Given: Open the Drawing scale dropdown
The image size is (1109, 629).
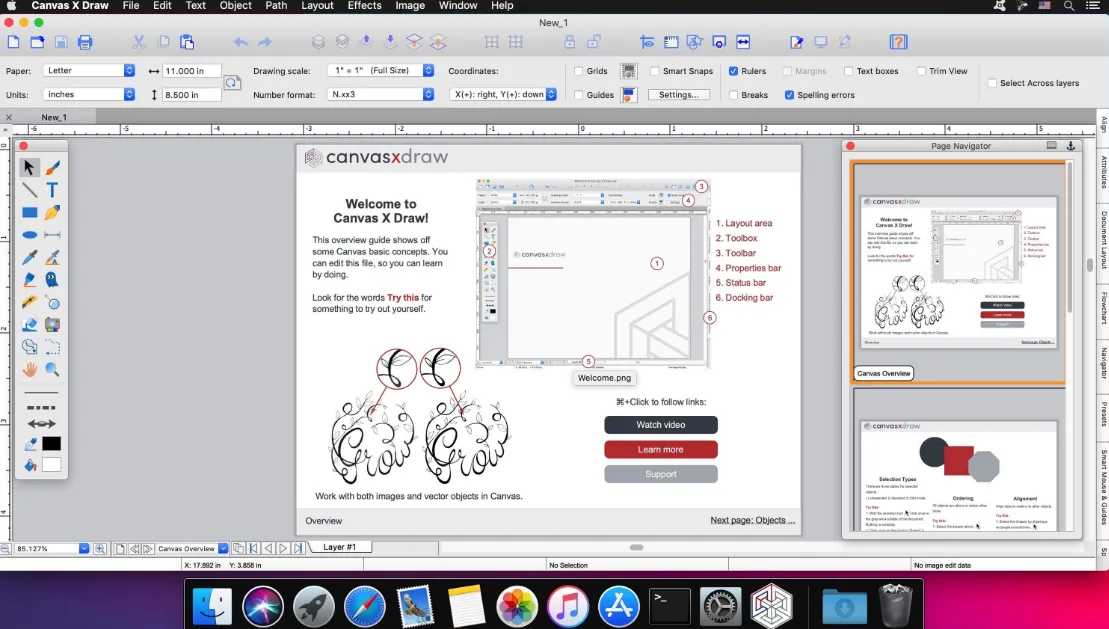Looking at the screenshot, I should 381,70.
